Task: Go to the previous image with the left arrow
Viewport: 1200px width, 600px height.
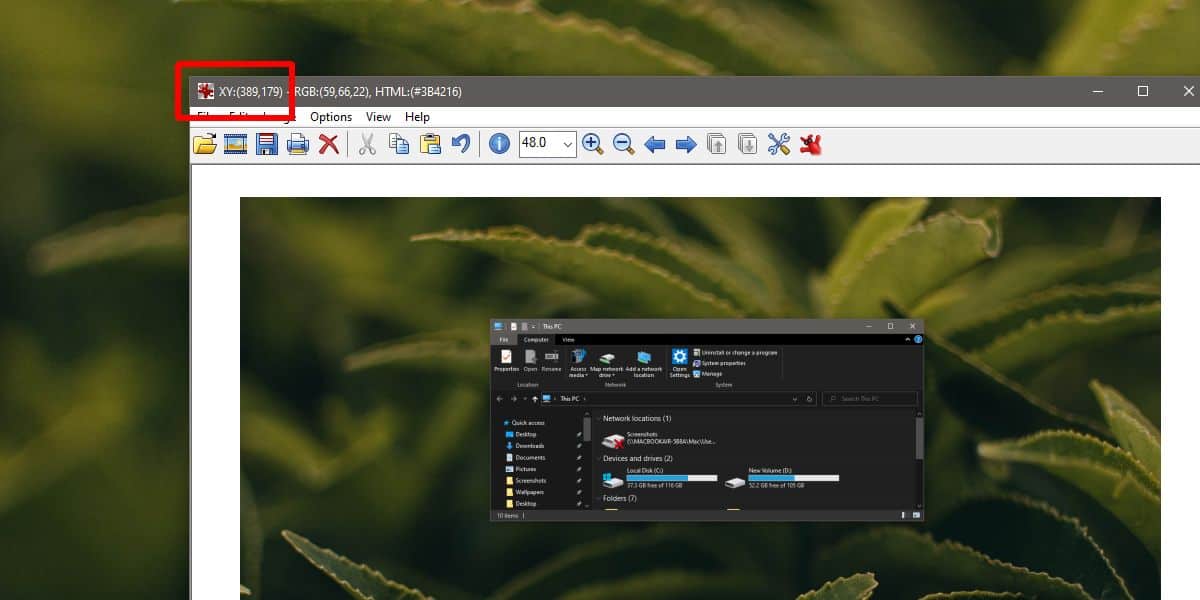Action: 655,145
